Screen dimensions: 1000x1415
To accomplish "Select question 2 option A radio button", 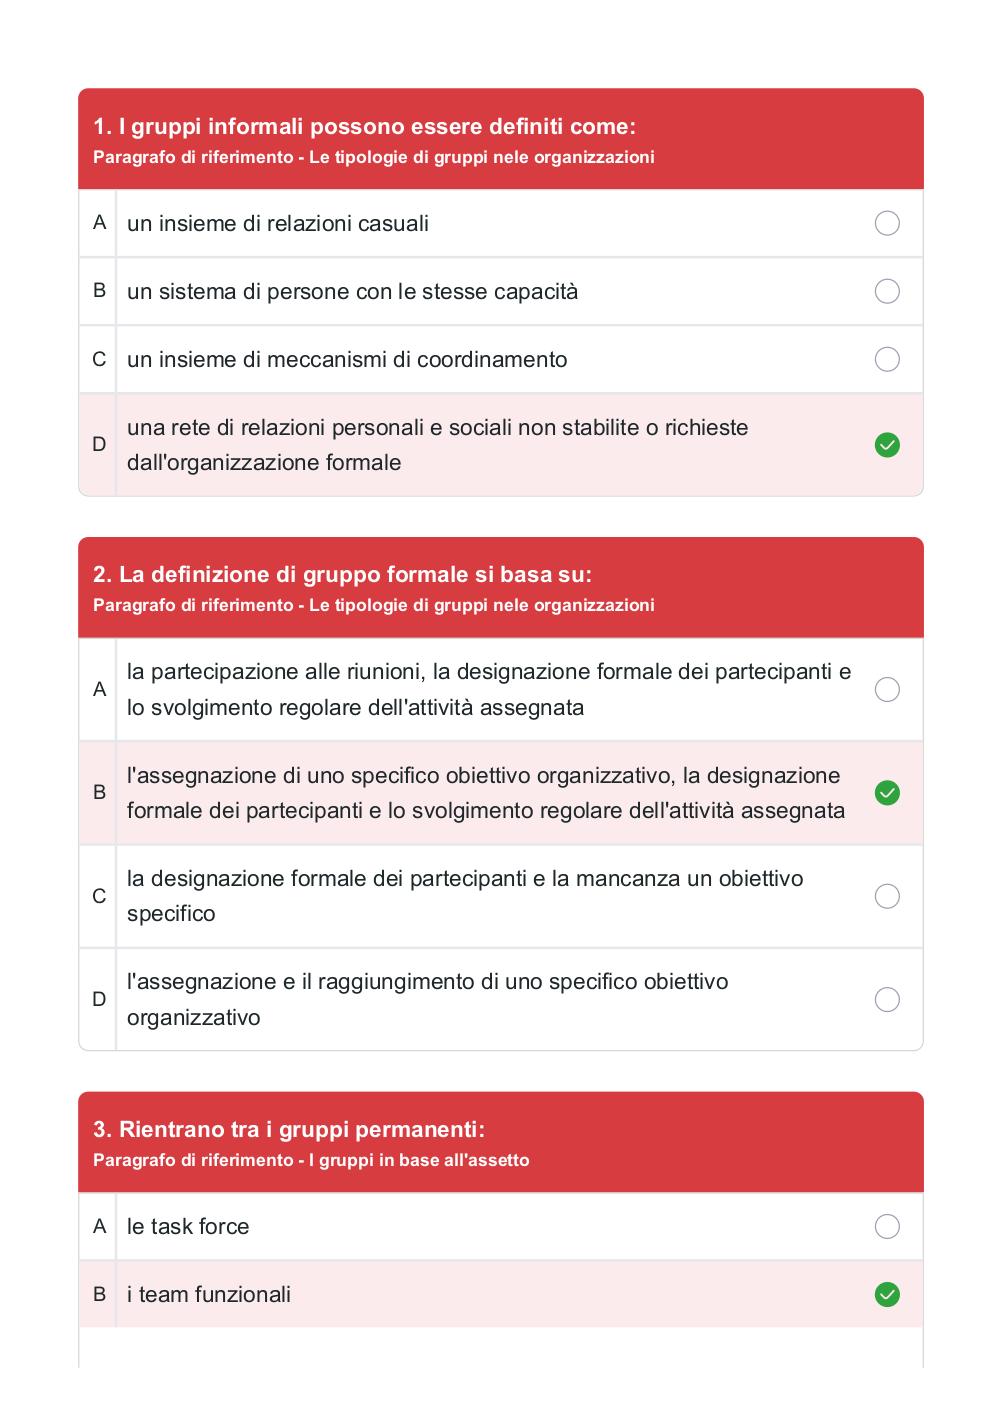I will coord(887,689).
